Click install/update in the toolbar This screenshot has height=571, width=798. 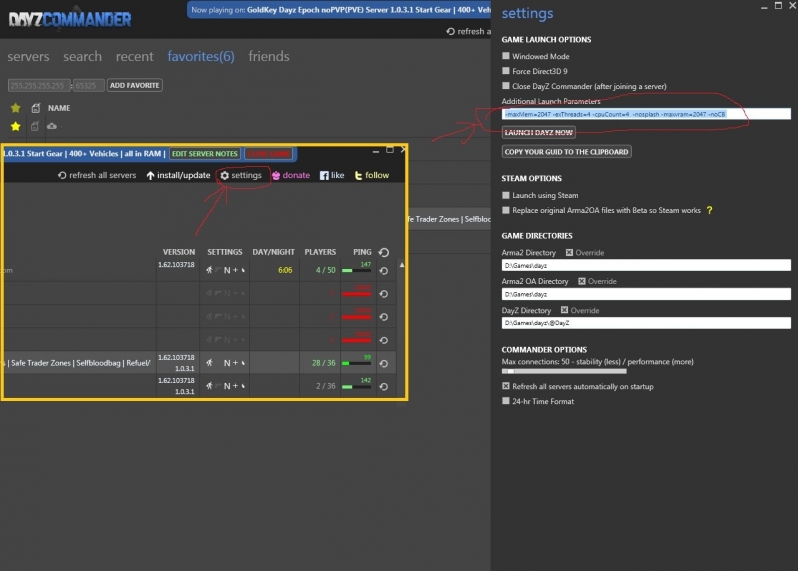click(178, 175)
